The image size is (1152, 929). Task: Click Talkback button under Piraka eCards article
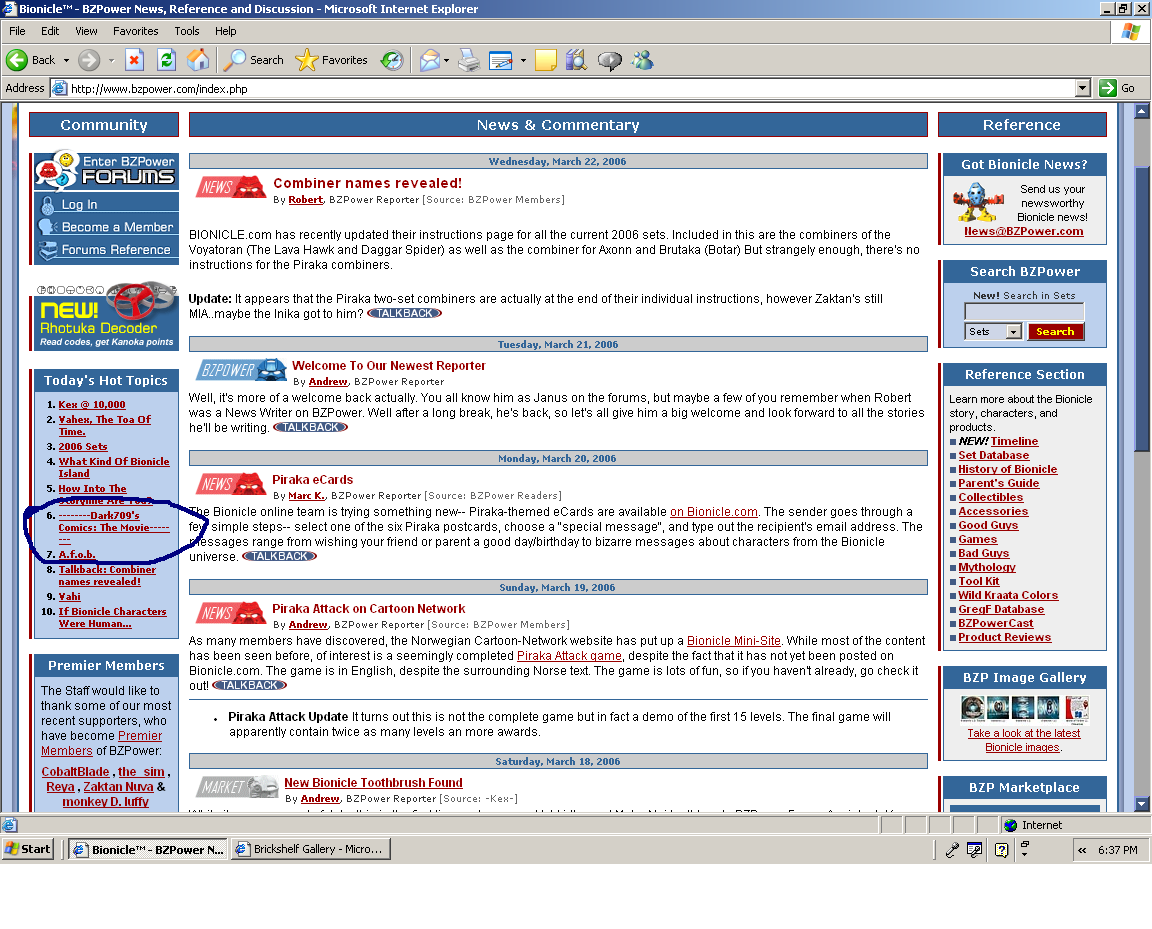(x=279, y=556)
